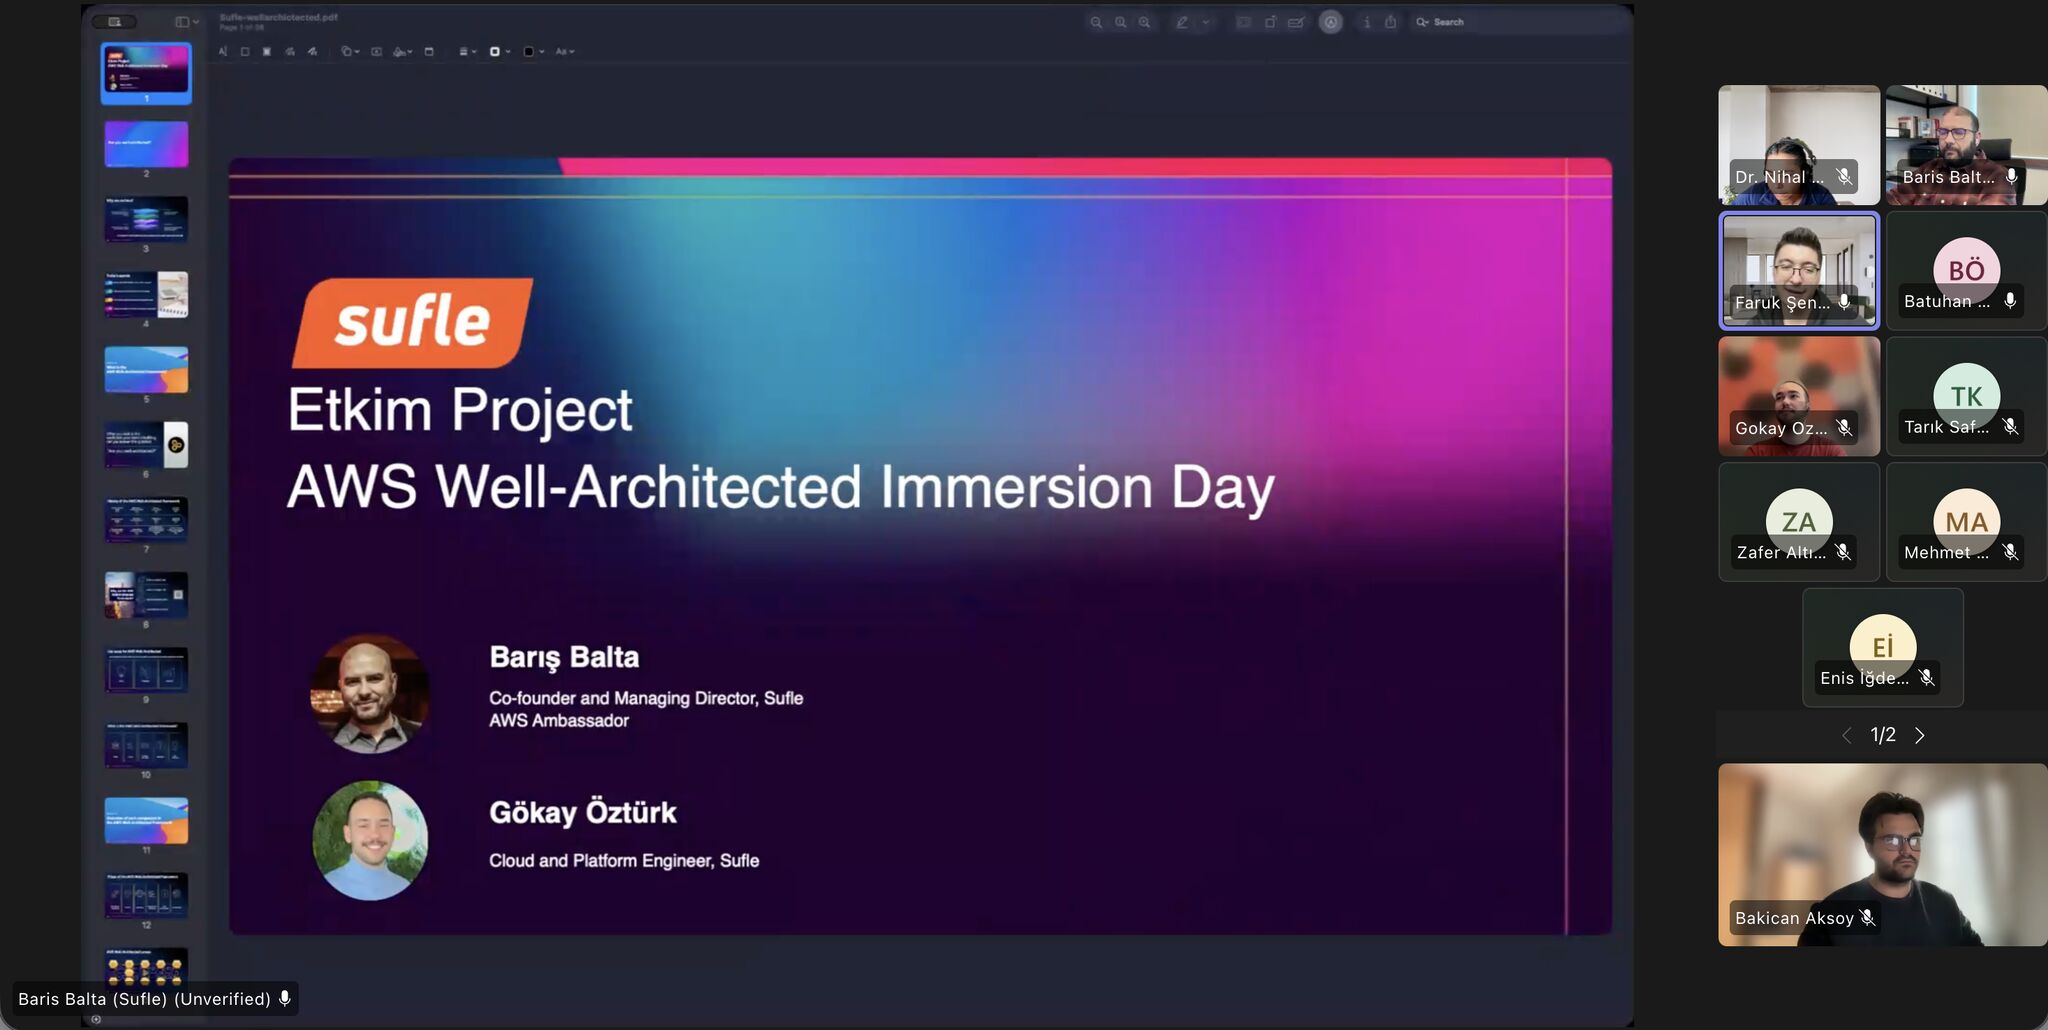
Task: Click the Search field in Preview
Action: pyautogui.click(x=1518, y=22)
